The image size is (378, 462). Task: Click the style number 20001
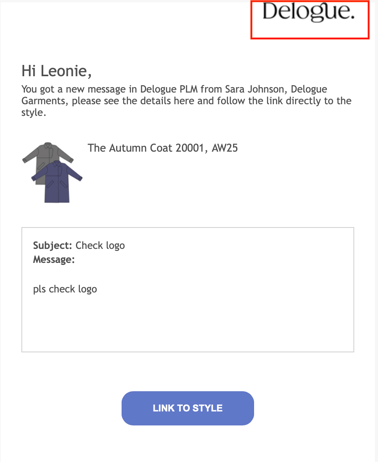[190, 148]
